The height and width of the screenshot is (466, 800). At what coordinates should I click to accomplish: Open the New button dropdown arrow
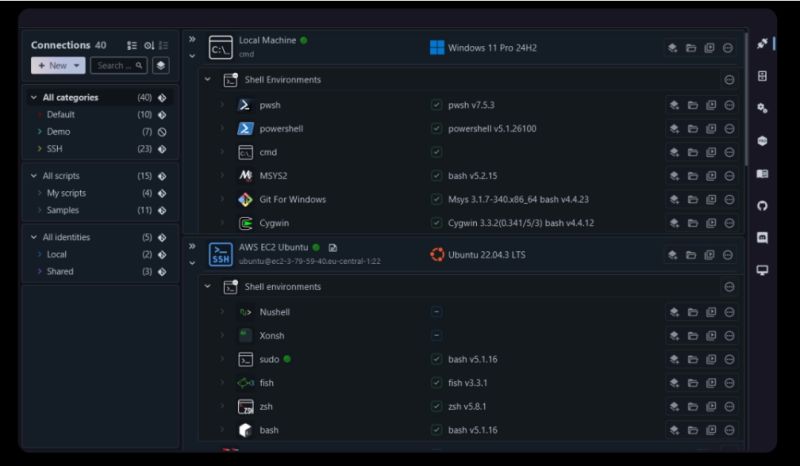click(x=77, y=65)
